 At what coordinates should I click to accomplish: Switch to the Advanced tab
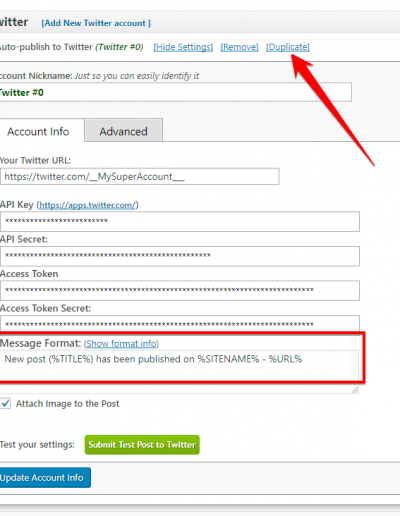click(123, 131)
